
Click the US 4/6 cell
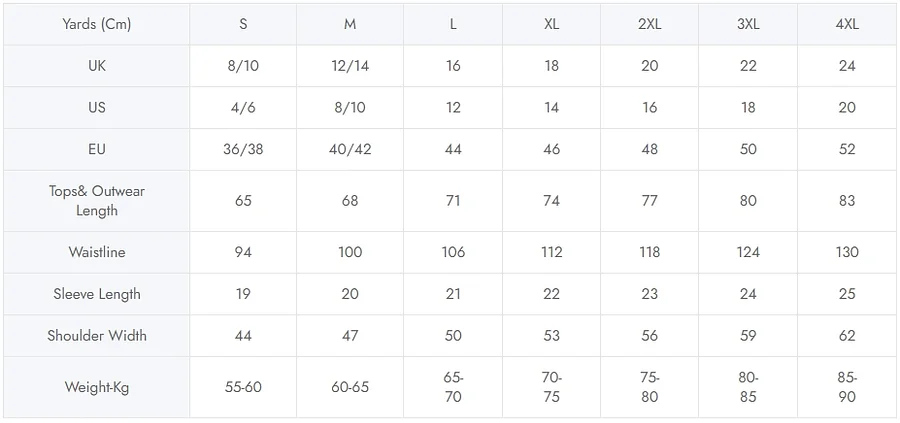pyautogui.click(x=243, y=108)
